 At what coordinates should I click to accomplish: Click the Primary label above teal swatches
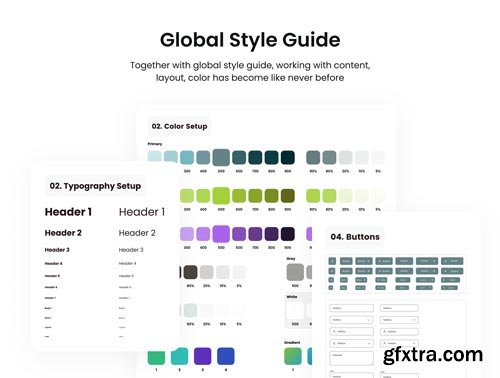pos(155,144)
